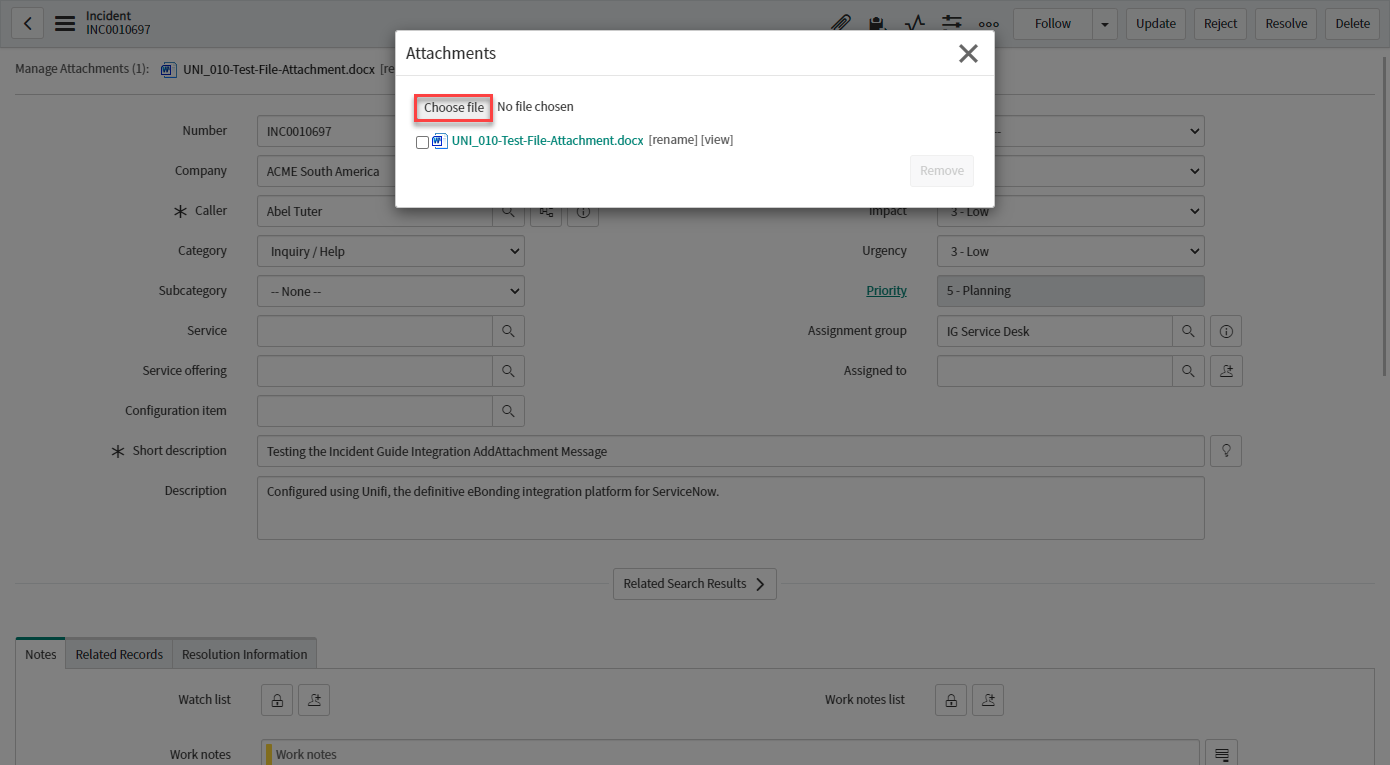Click the paperclip manage attachments icon
1390x765 pixels.
point(841,24)
